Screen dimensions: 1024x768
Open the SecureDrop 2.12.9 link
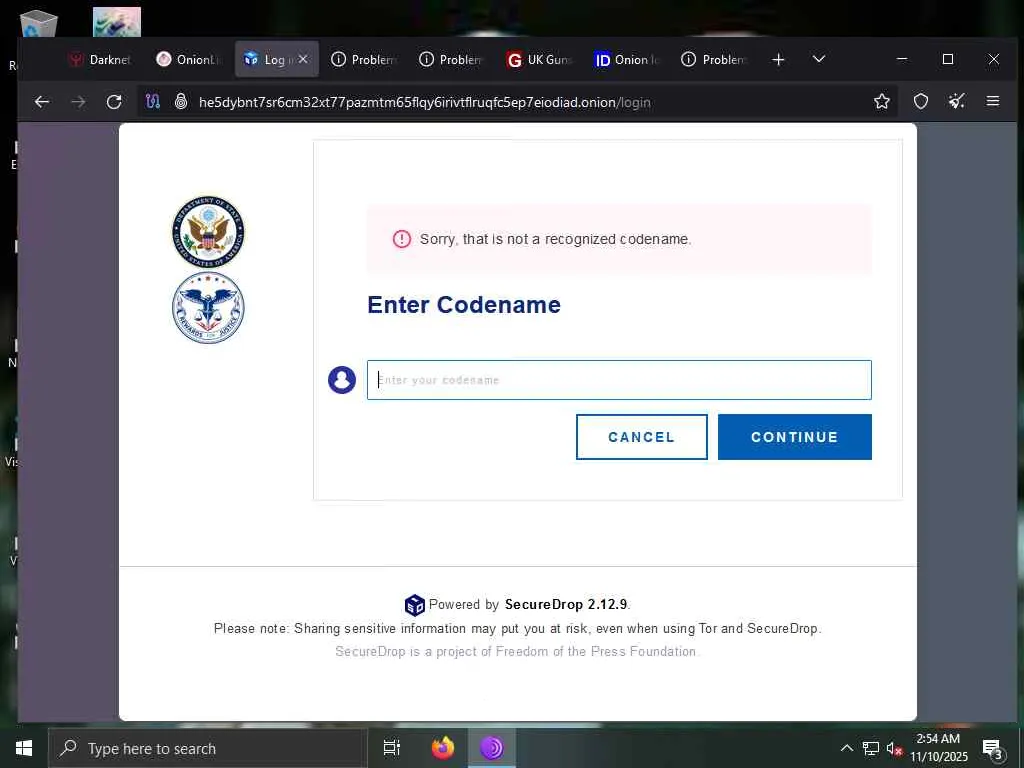pyautogui.click(x=566, y=605)
